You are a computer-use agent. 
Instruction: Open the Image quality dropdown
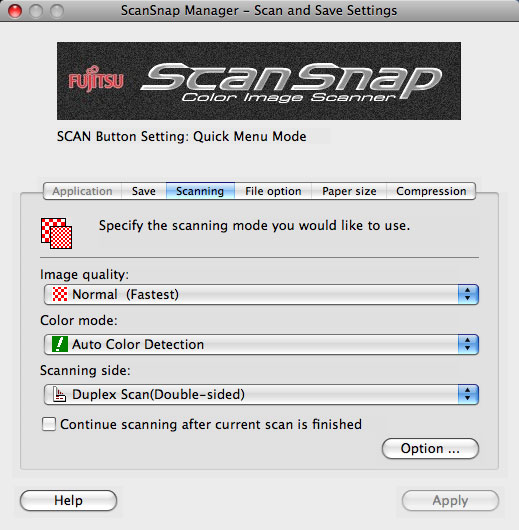[x=261, y=294]
